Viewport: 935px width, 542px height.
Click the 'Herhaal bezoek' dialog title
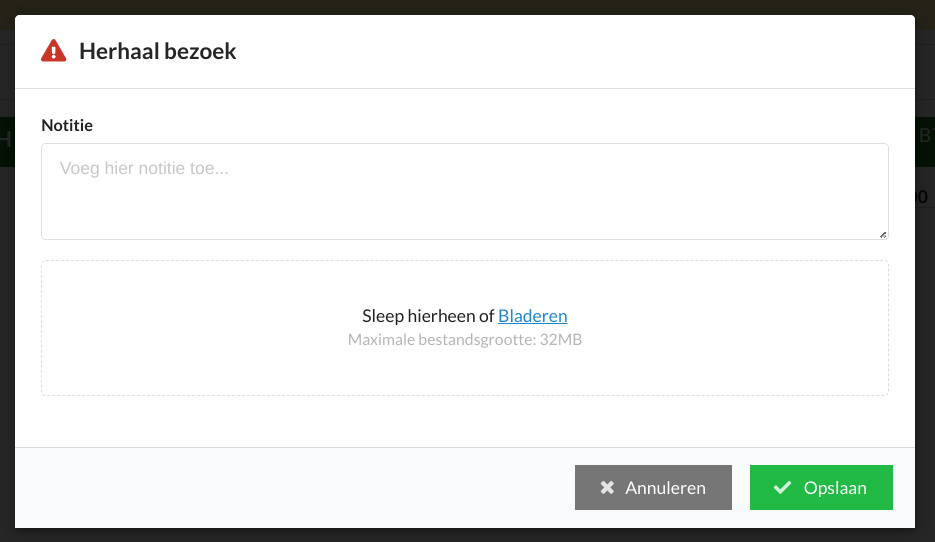tap(157, 51)
